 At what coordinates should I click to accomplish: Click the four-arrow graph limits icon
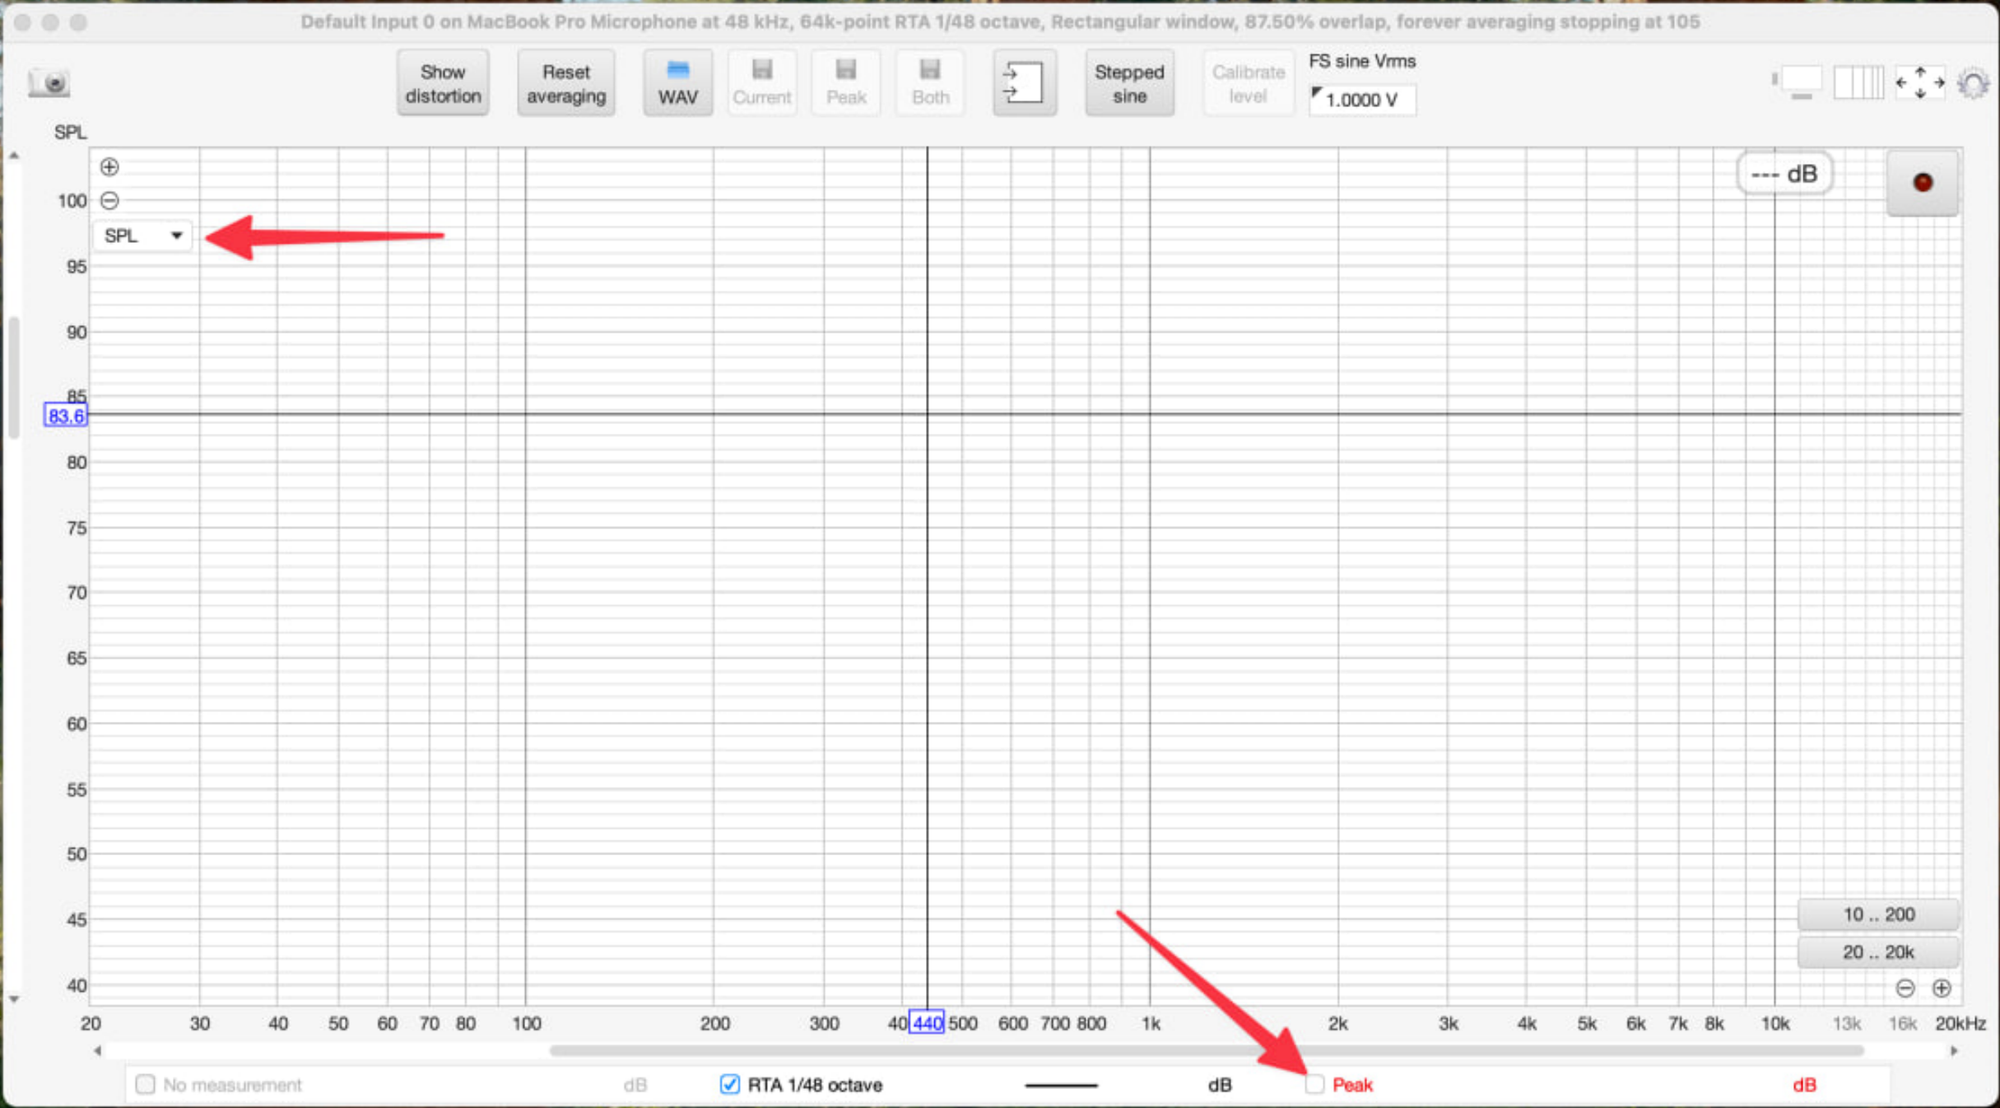click(x=1919, y=83)
